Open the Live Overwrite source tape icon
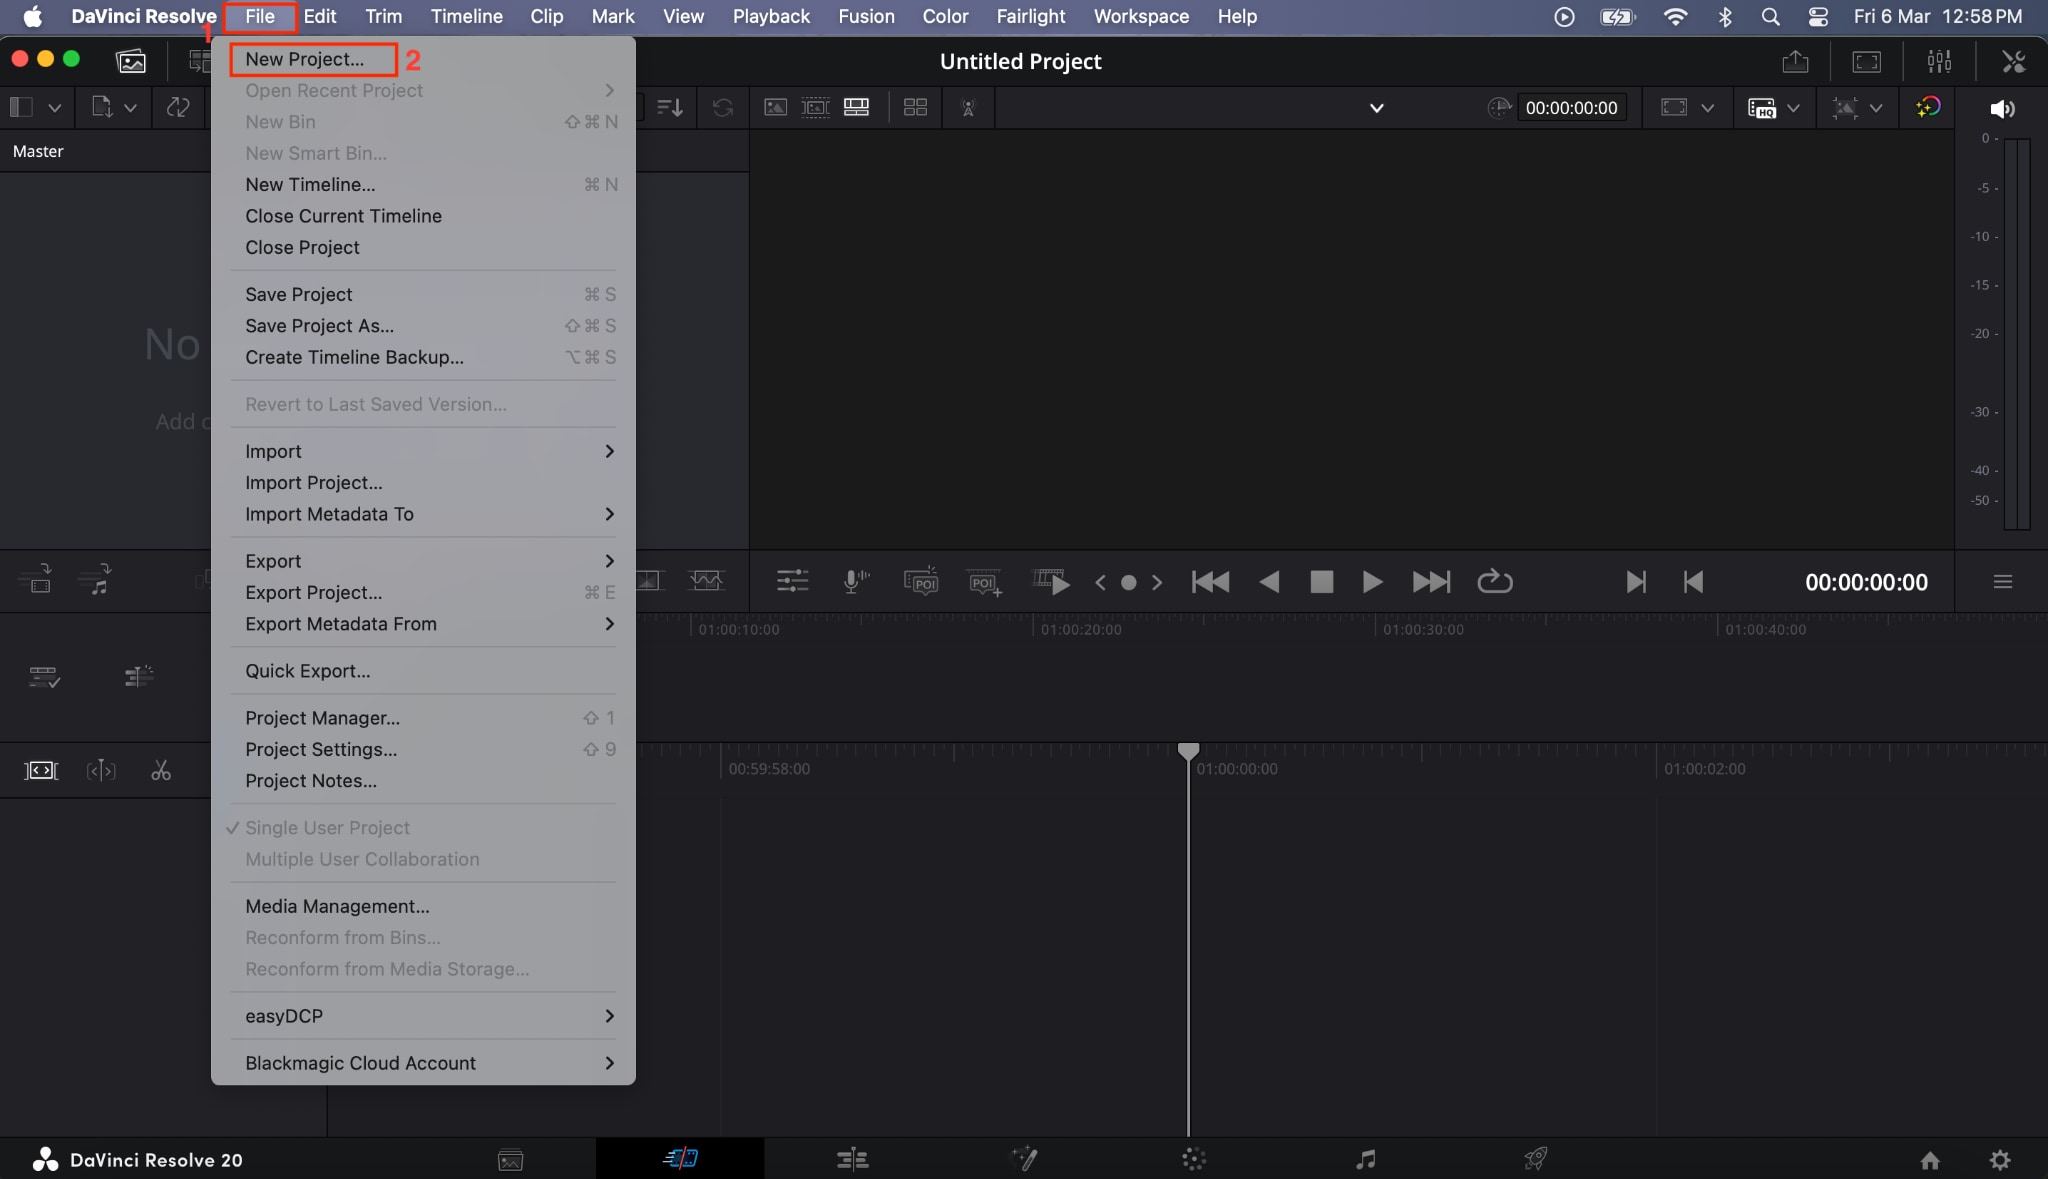 (x=1052, y=581)
